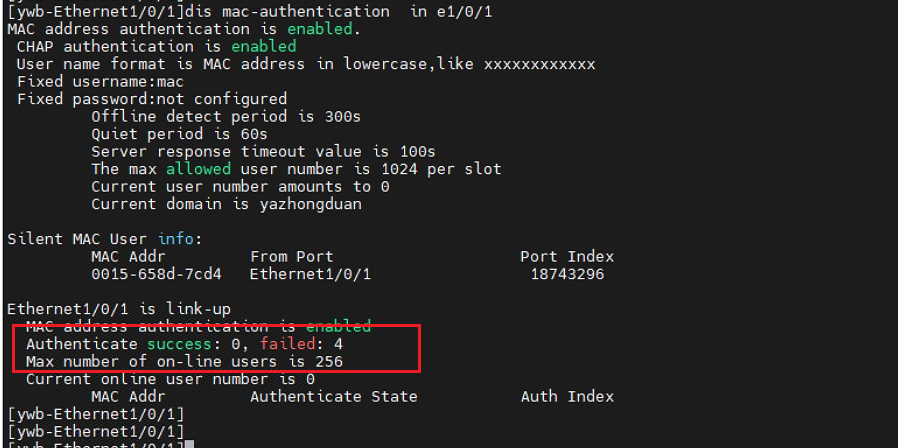Image resolution: width=898 pixels, height=448 pixels.
Task: Click the blue "info" word
Action: coord(179,238)
